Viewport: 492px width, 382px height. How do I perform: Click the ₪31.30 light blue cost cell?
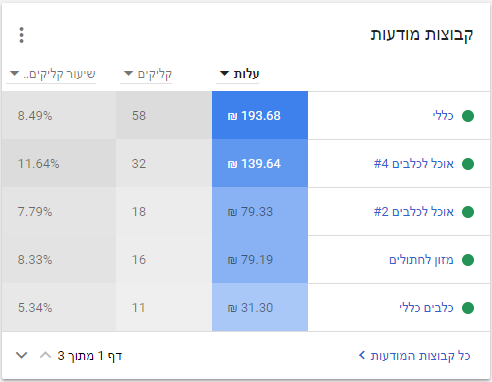(260, 307)
